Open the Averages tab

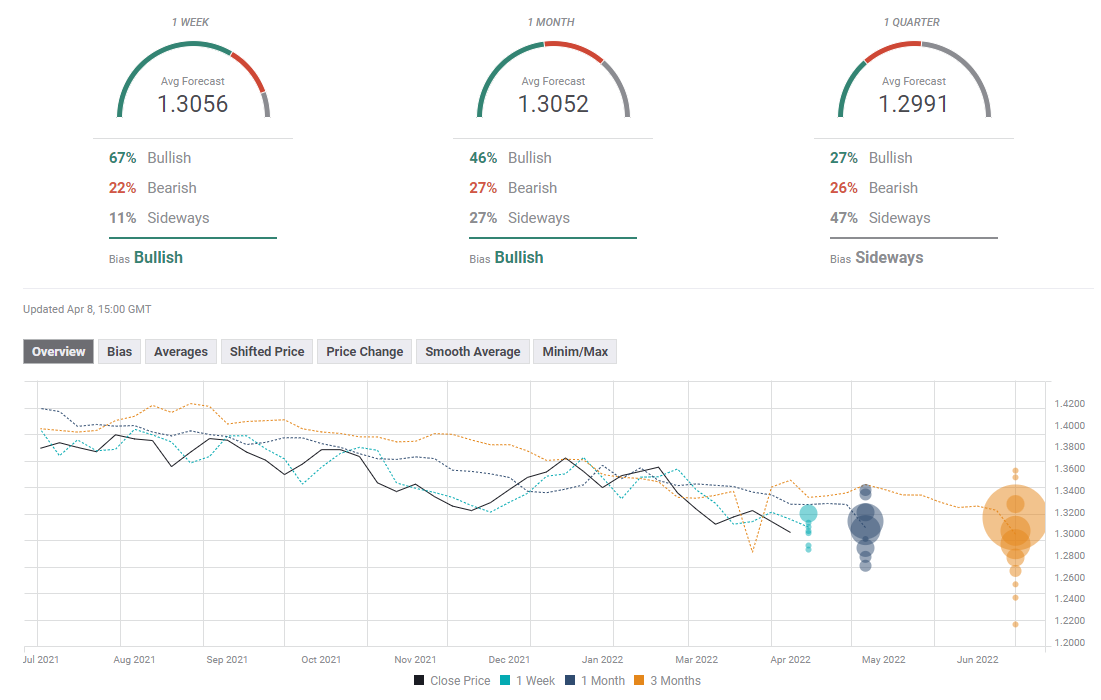181,352
